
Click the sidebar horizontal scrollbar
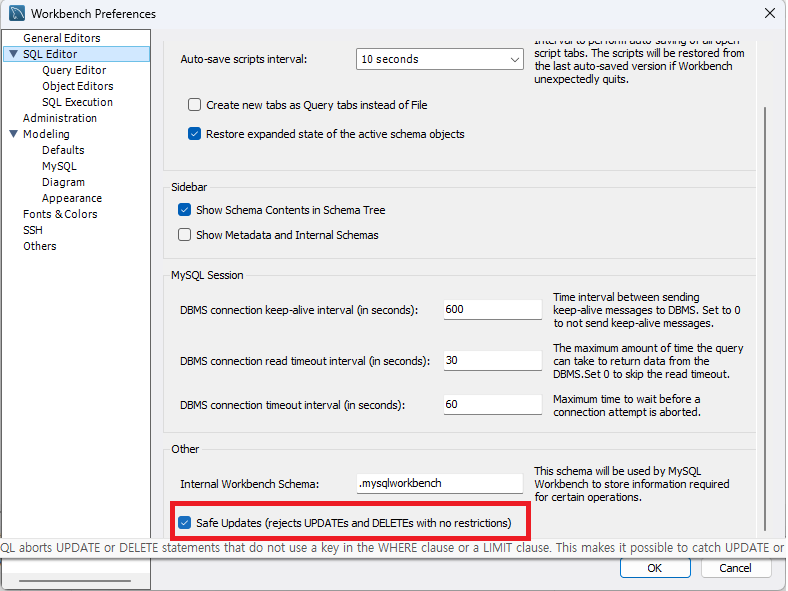(75, 581)
